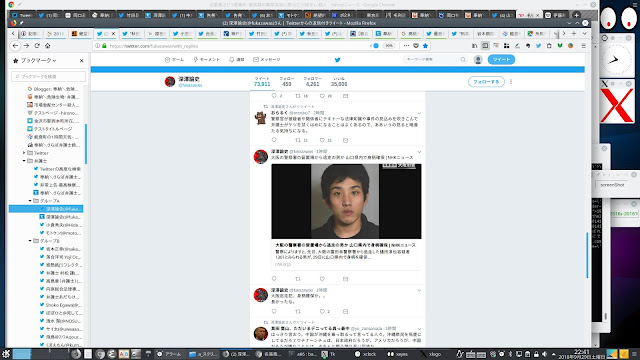Viewport: 640px width, 360px height.
Task: Open the ブックマーク sidebar switcher dropdown
Action: click(x=37, y=60)
